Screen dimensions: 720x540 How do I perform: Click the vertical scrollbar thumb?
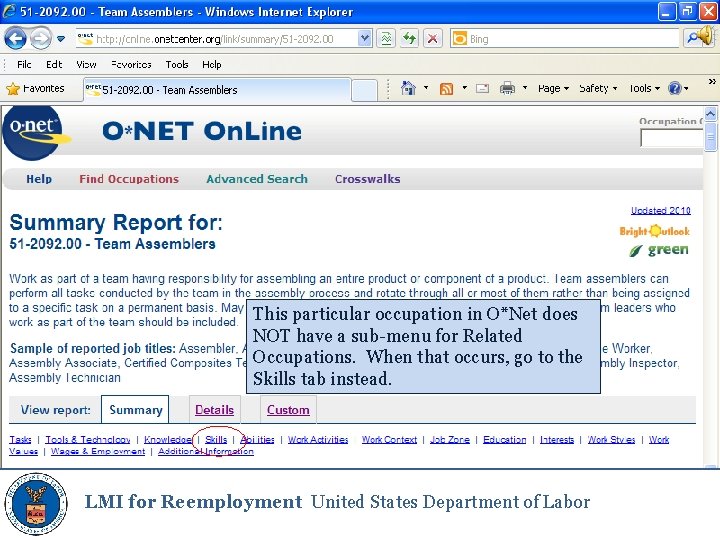710,137
